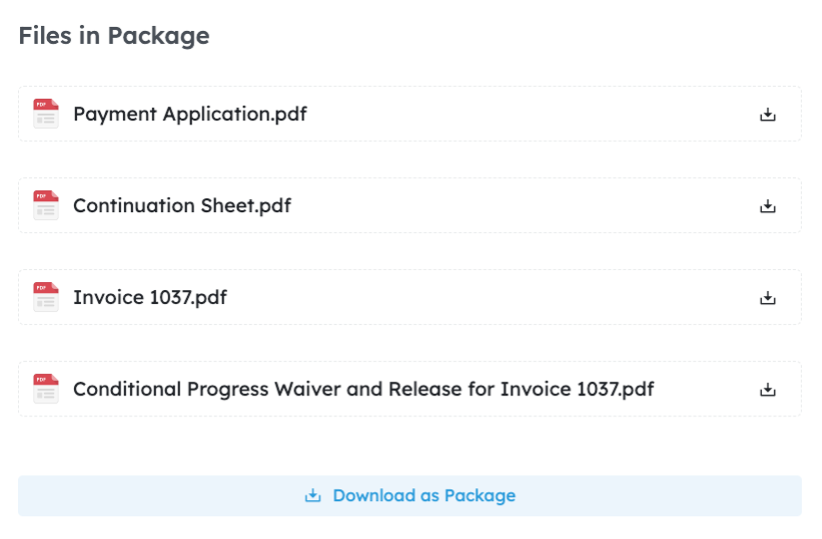
Task: Open the Continuation Sheet.pdf file name
Action: (182, 206)
